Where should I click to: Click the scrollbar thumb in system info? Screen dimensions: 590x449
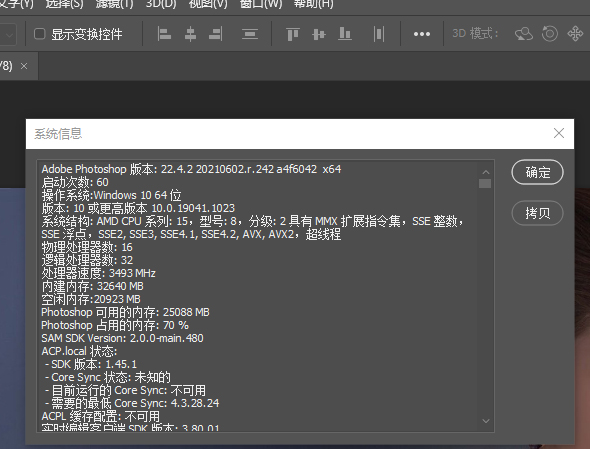click(x=485, y=183)
